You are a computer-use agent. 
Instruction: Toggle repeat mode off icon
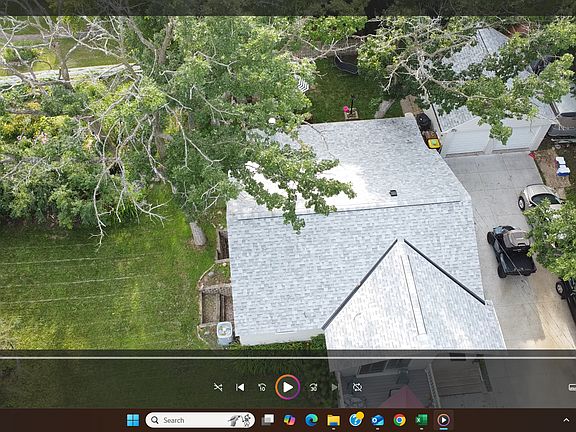point(357,387)
